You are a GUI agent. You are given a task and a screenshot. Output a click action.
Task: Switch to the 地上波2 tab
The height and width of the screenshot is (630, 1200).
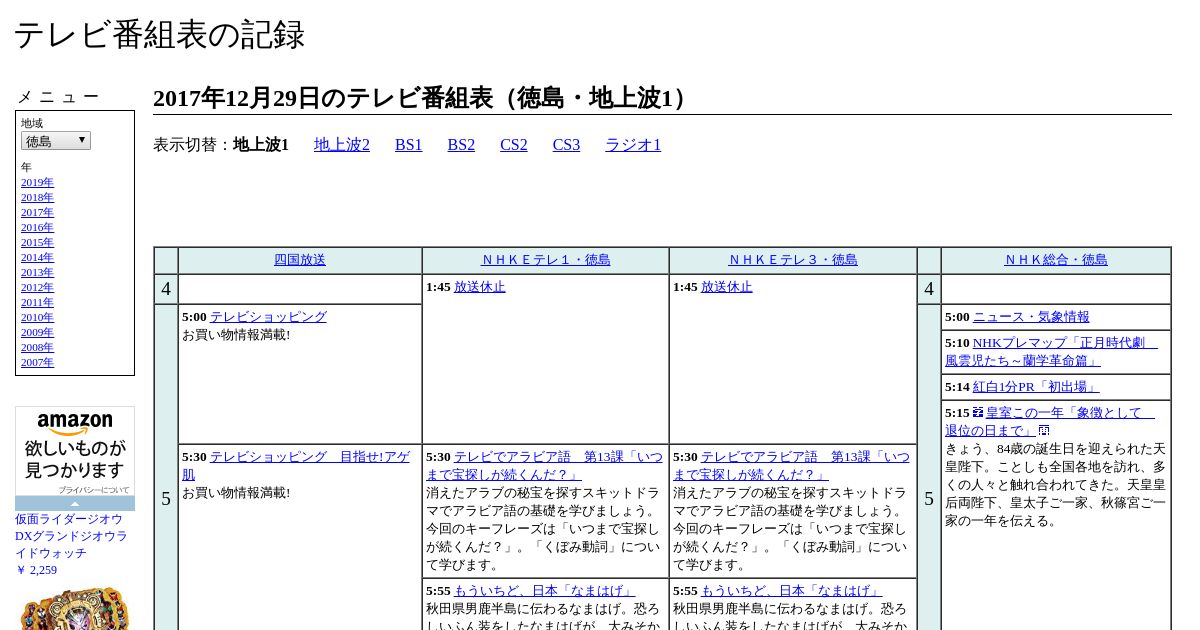pyautogui.click(x=342, y=144)
